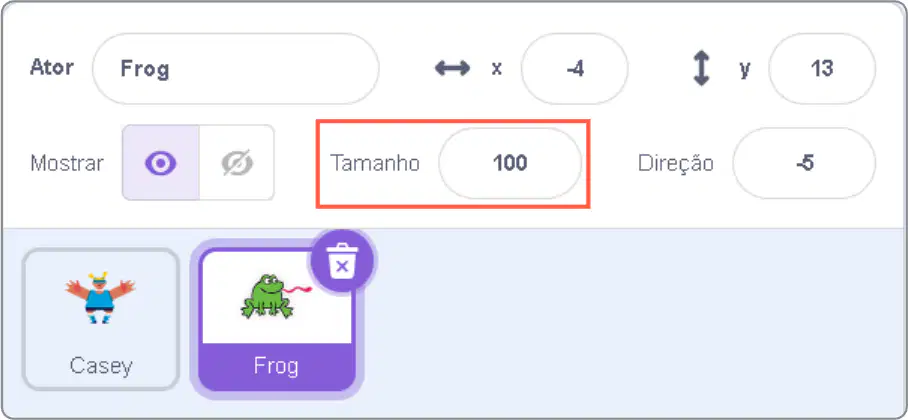The width and height of the screenshot is (908, 420).
Task: Click the Ator label text
Action: click(52, 68)
